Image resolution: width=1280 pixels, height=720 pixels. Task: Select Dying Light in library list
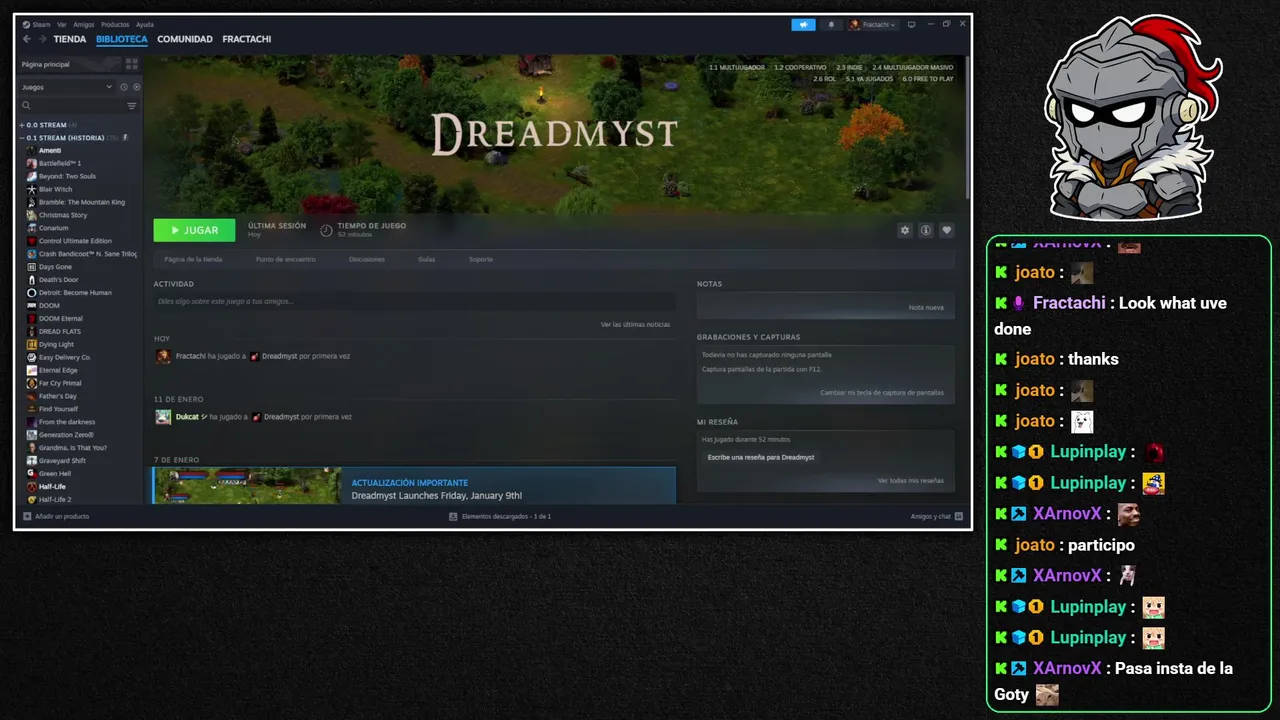pos(56,344)
